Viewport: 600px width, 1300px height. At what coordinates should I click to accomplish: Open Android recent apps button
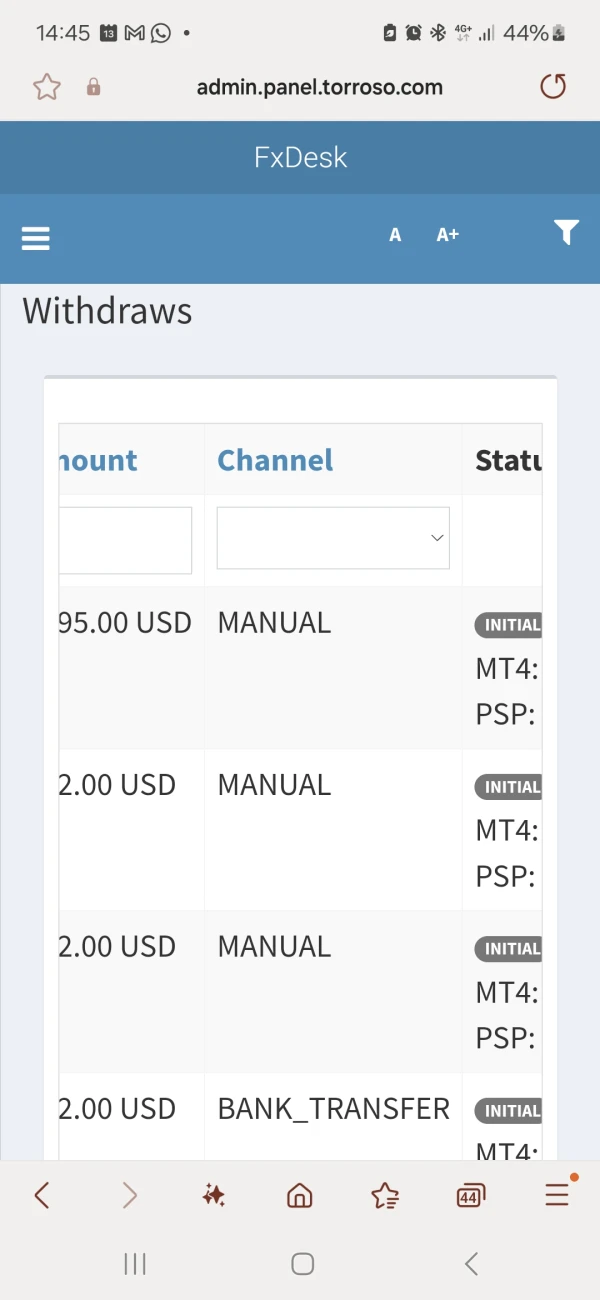click(135, 1264)
